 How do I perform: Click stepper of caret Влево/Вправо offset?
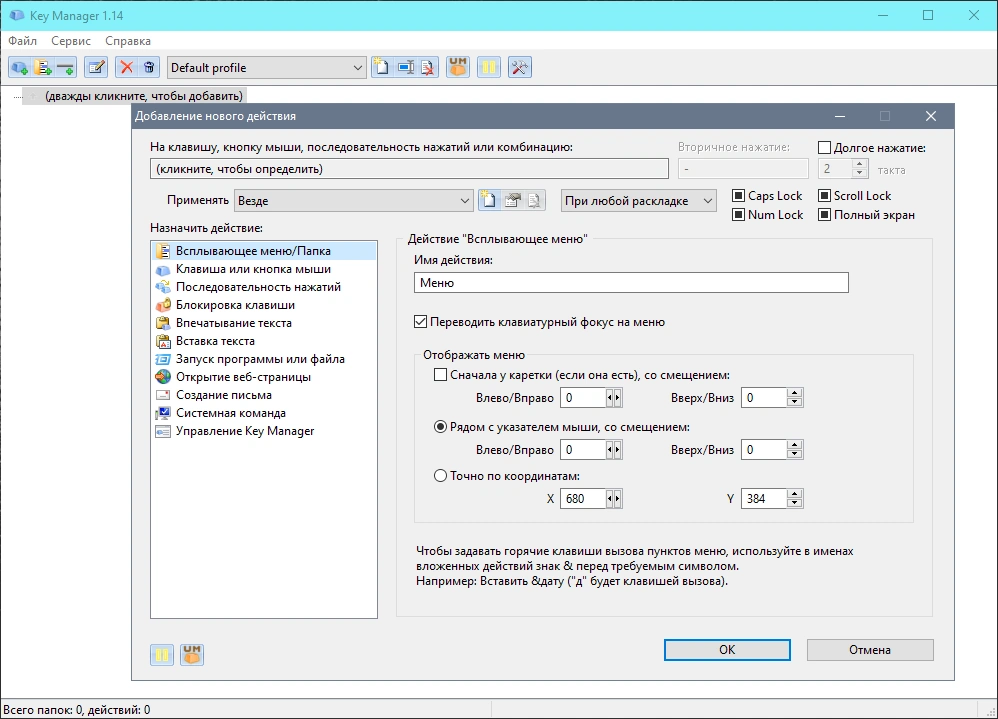point(614,398)
